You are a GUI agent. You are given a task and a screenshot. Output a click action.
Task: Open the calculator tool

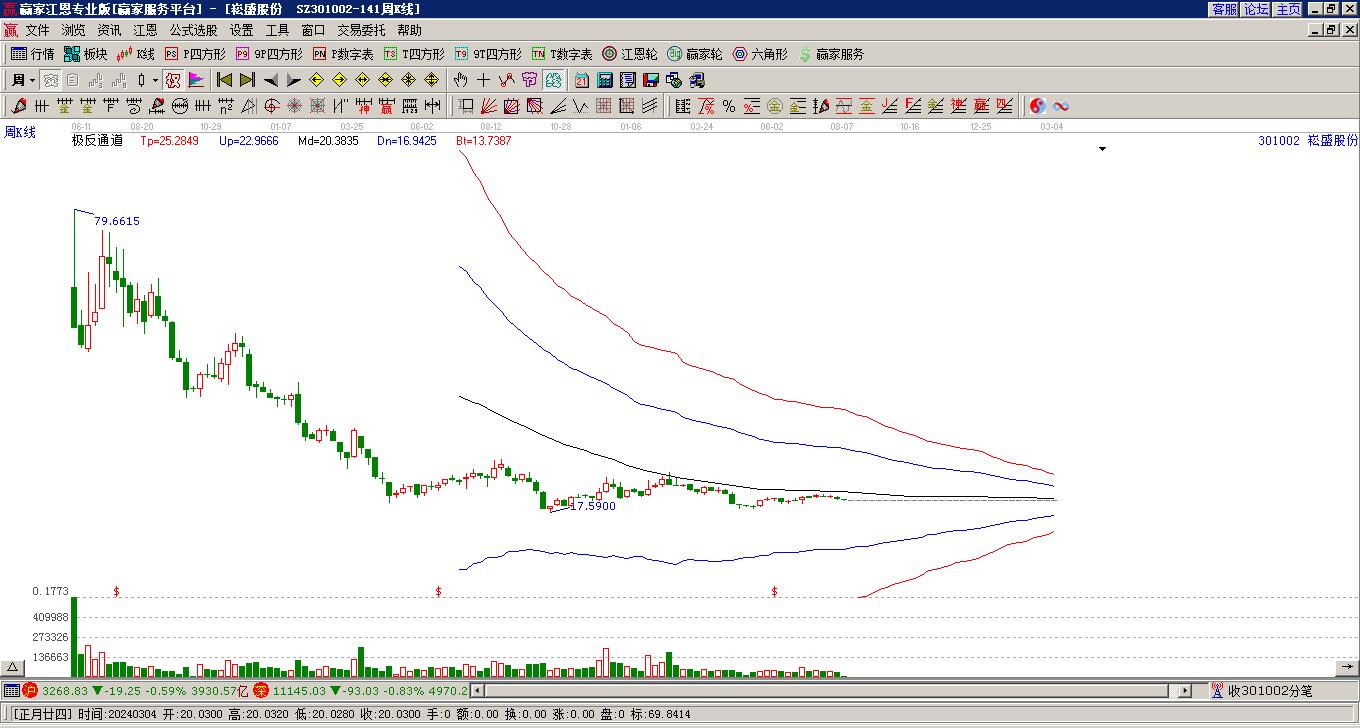[x=605, y=80]
